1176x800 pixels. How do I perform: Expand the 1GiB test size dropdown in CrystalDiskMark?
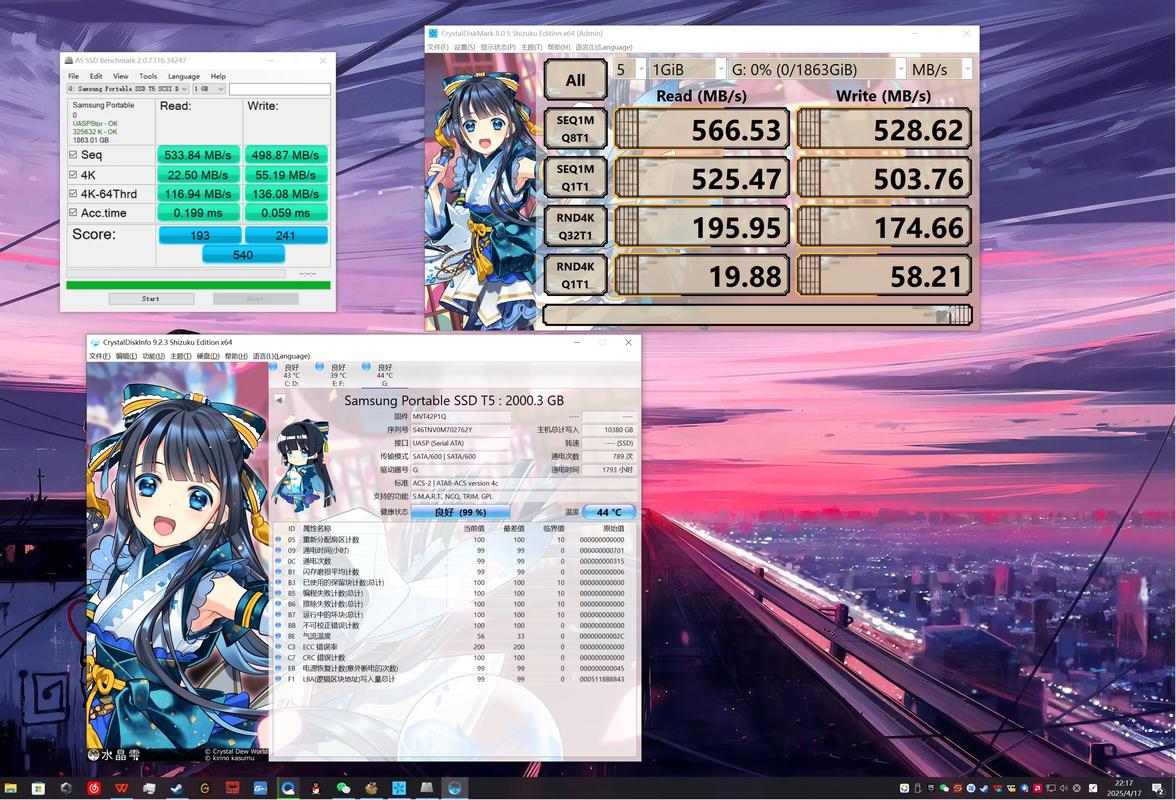tap(686, 69)
